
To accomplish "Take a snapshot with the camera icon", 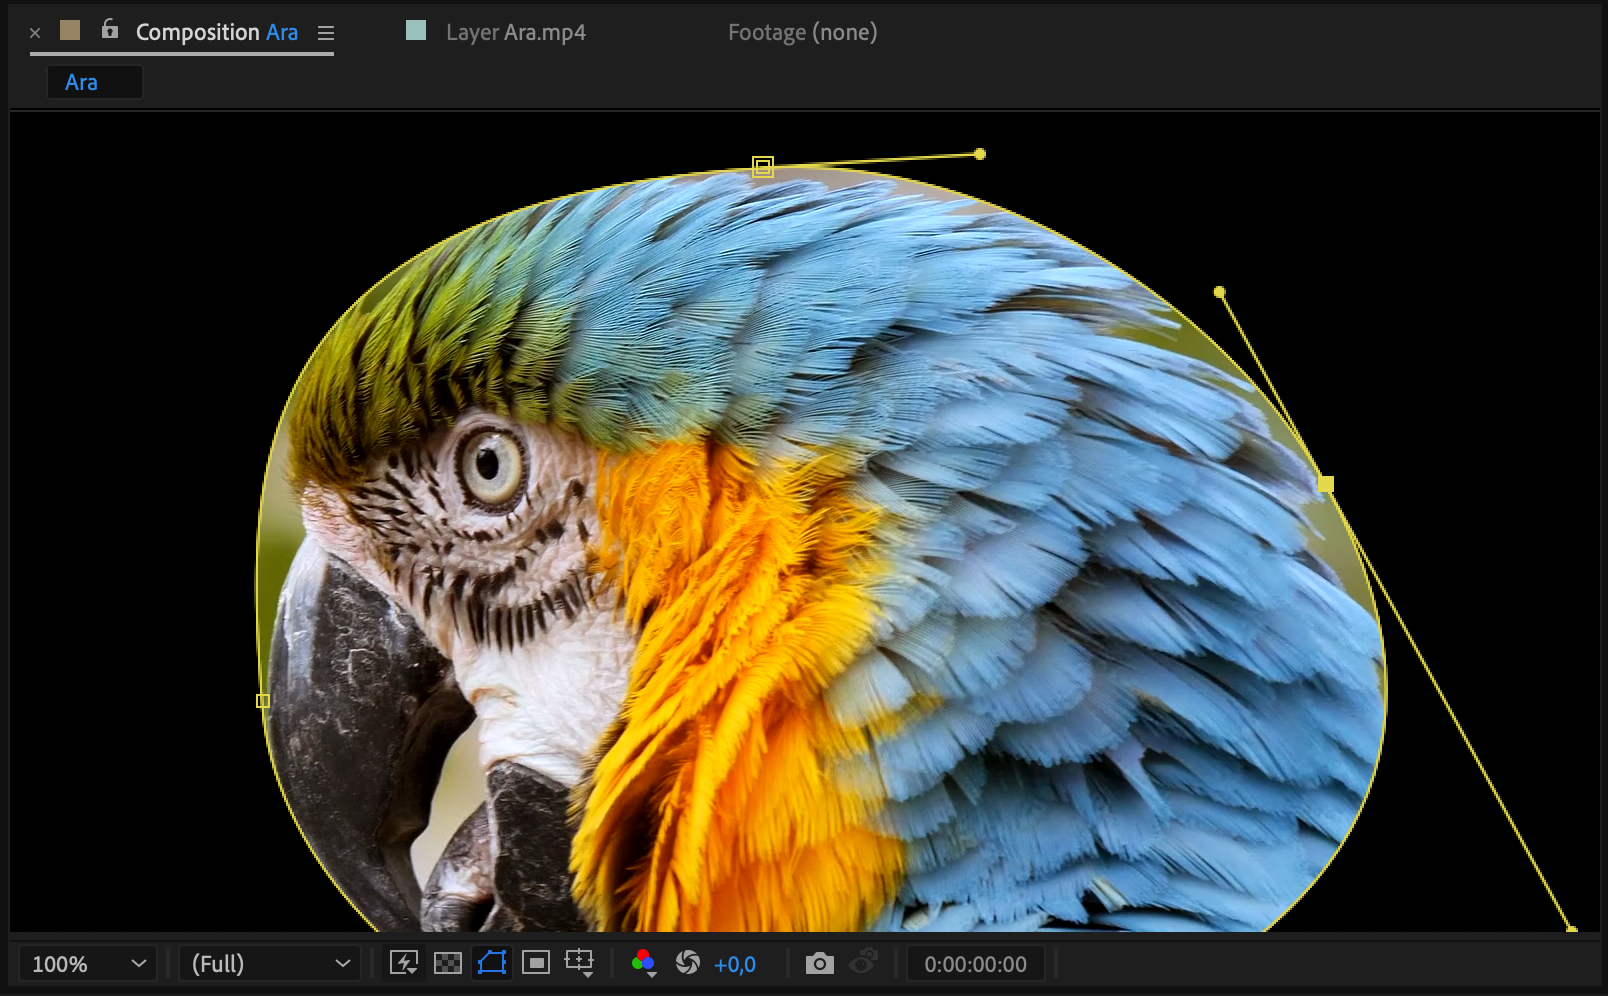I will pos(819,963).
